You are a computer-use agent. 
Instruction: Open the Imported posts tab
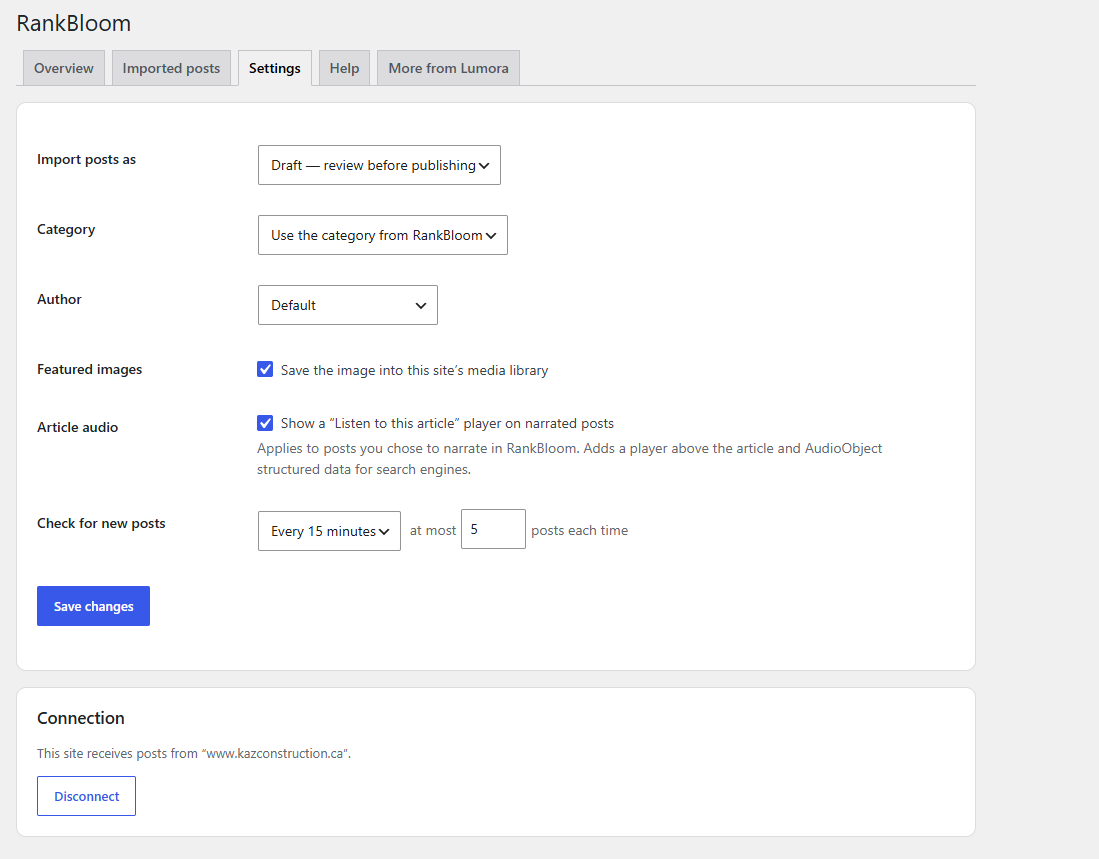[171, 68]
